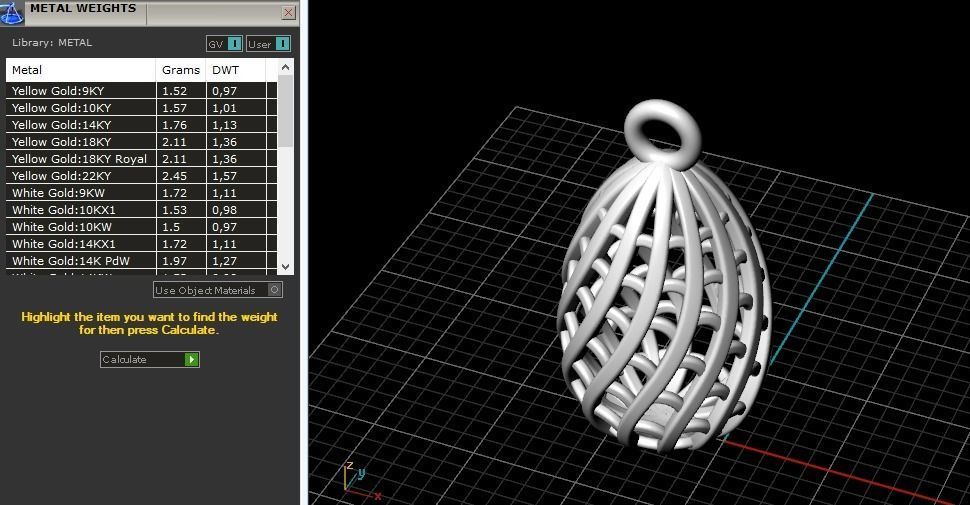Select the Yellow Gold:22KY row
970x505 pixels.
click(x=142, y=176)
